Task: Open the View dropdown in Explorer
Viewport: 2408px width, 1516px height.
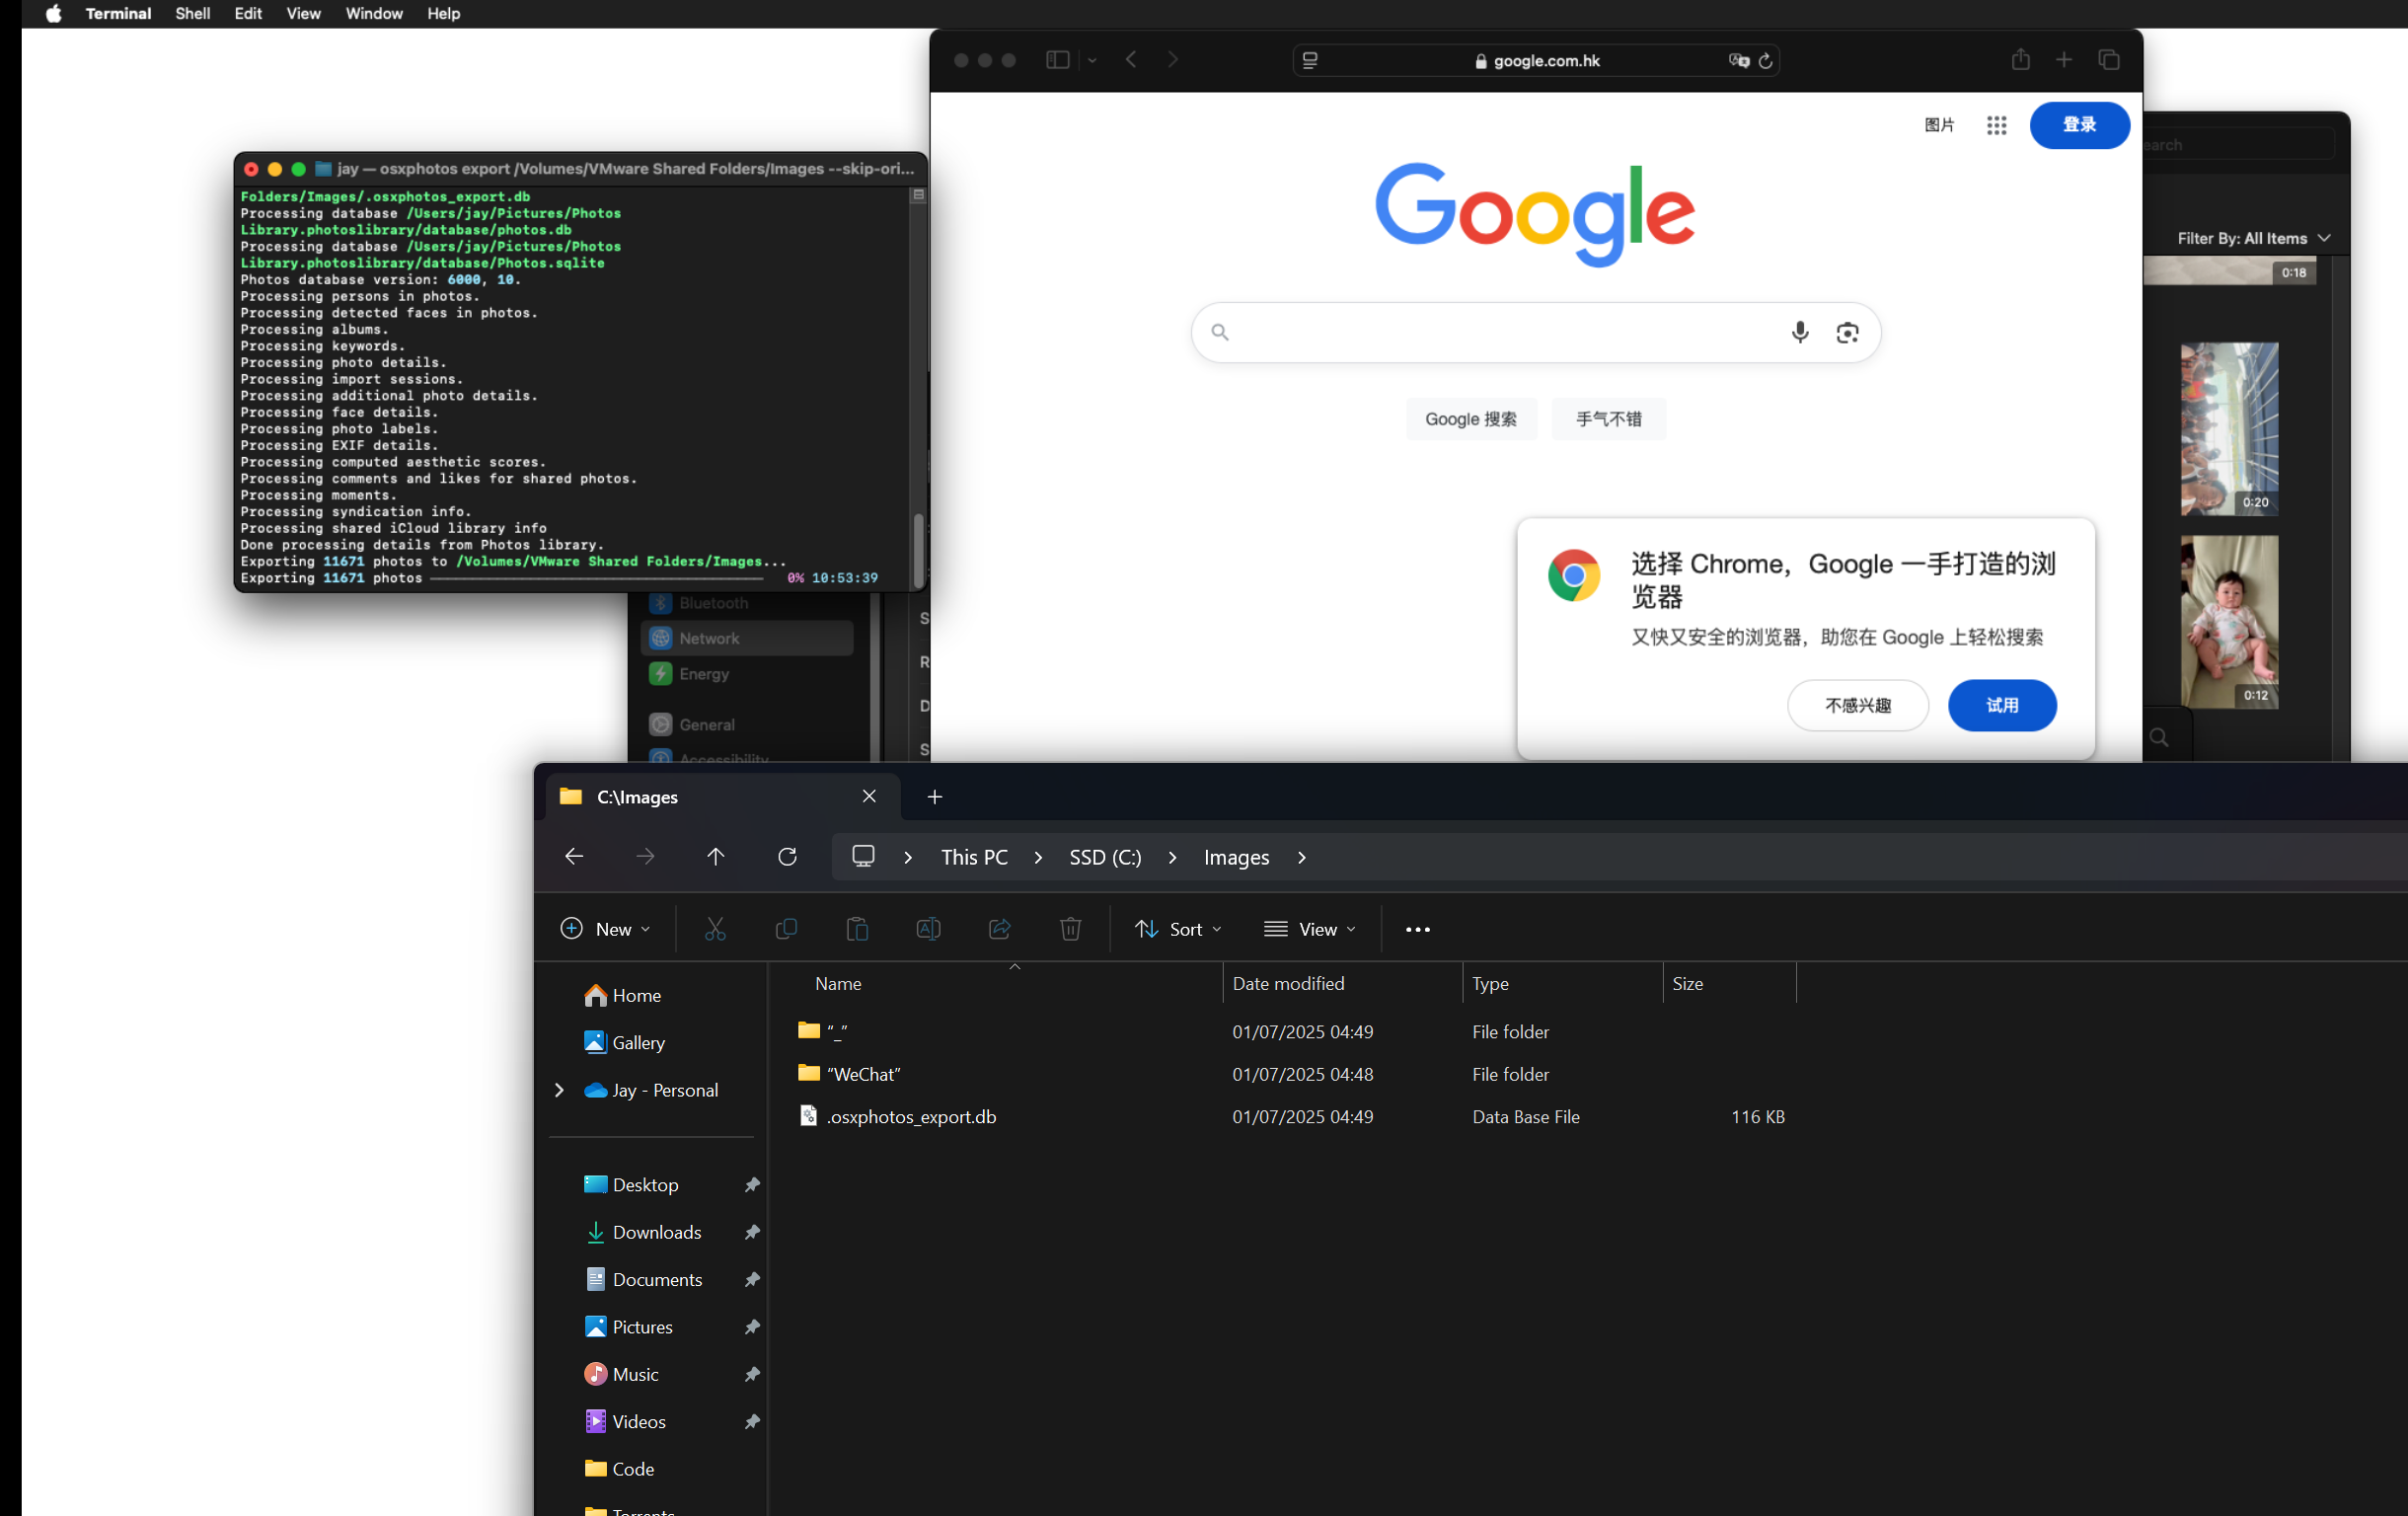Action: click(x=1310, y=929)
